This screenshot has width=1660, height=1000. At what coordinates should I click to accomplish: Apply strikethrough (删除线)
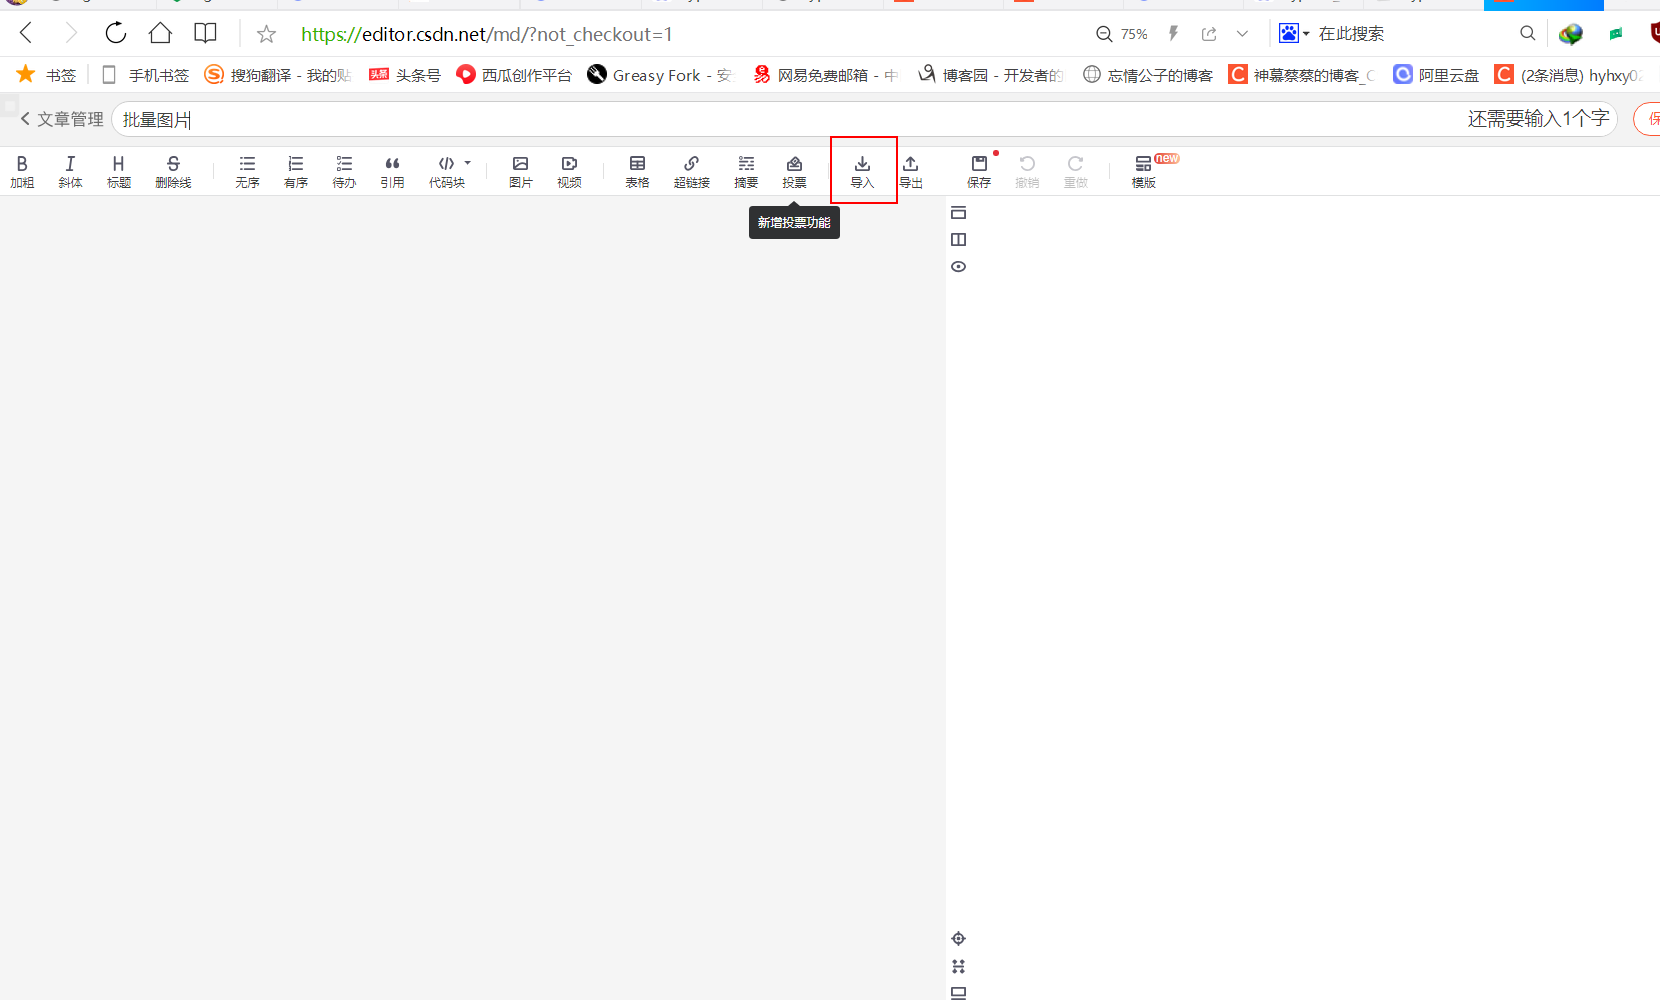(173, 171)
